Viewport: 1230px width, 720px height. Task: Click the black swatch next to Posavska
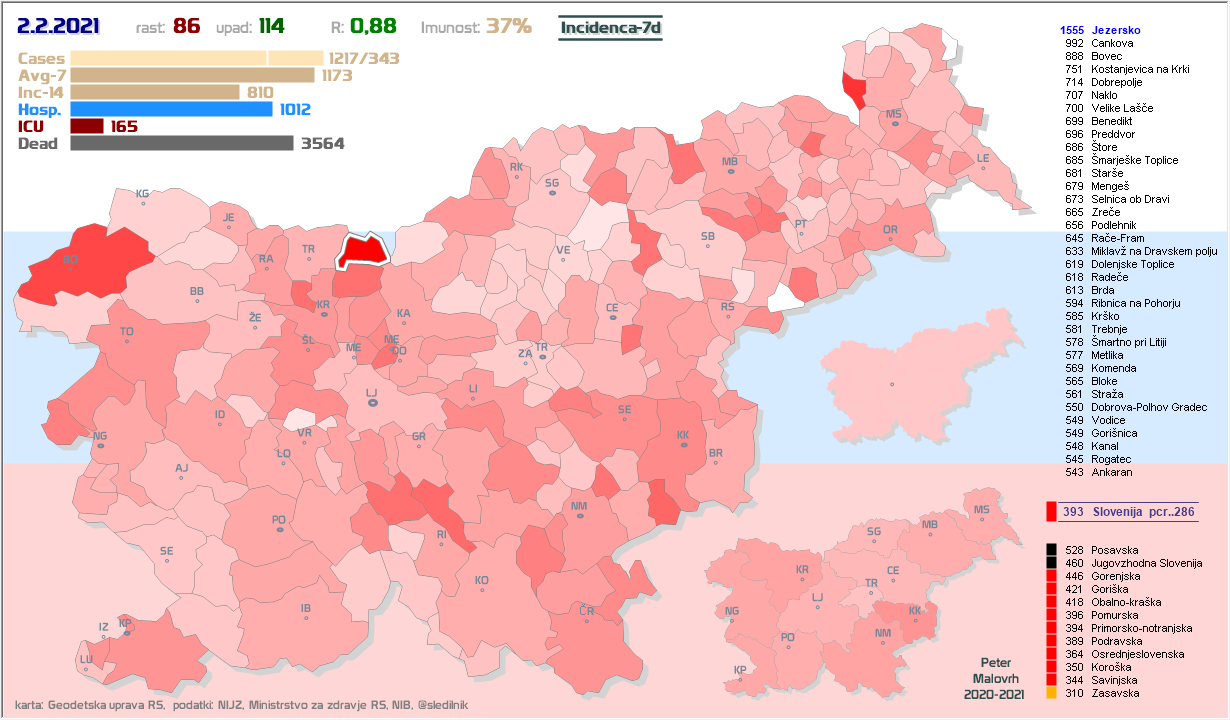point(1051,550)
